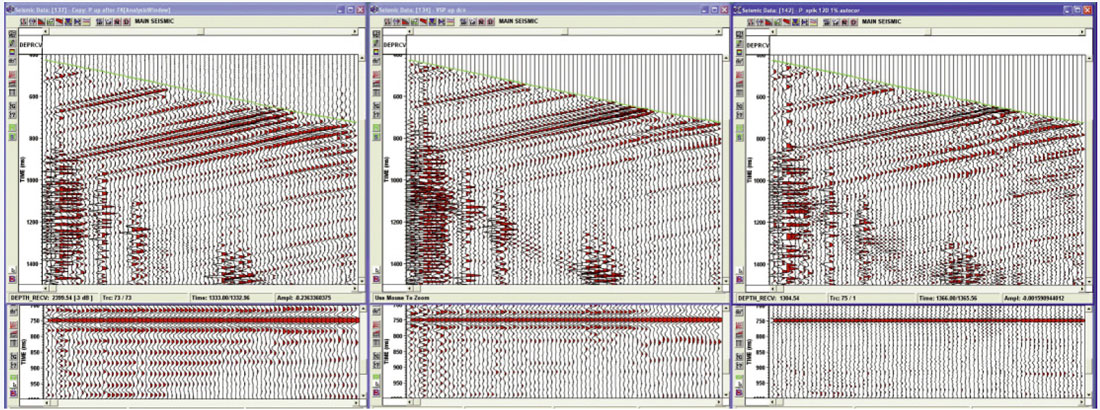Click the right arrow of window 134's lower-panel horizontal scrollbar
The height and width of the screenshot is (410, 1100).
719,402
